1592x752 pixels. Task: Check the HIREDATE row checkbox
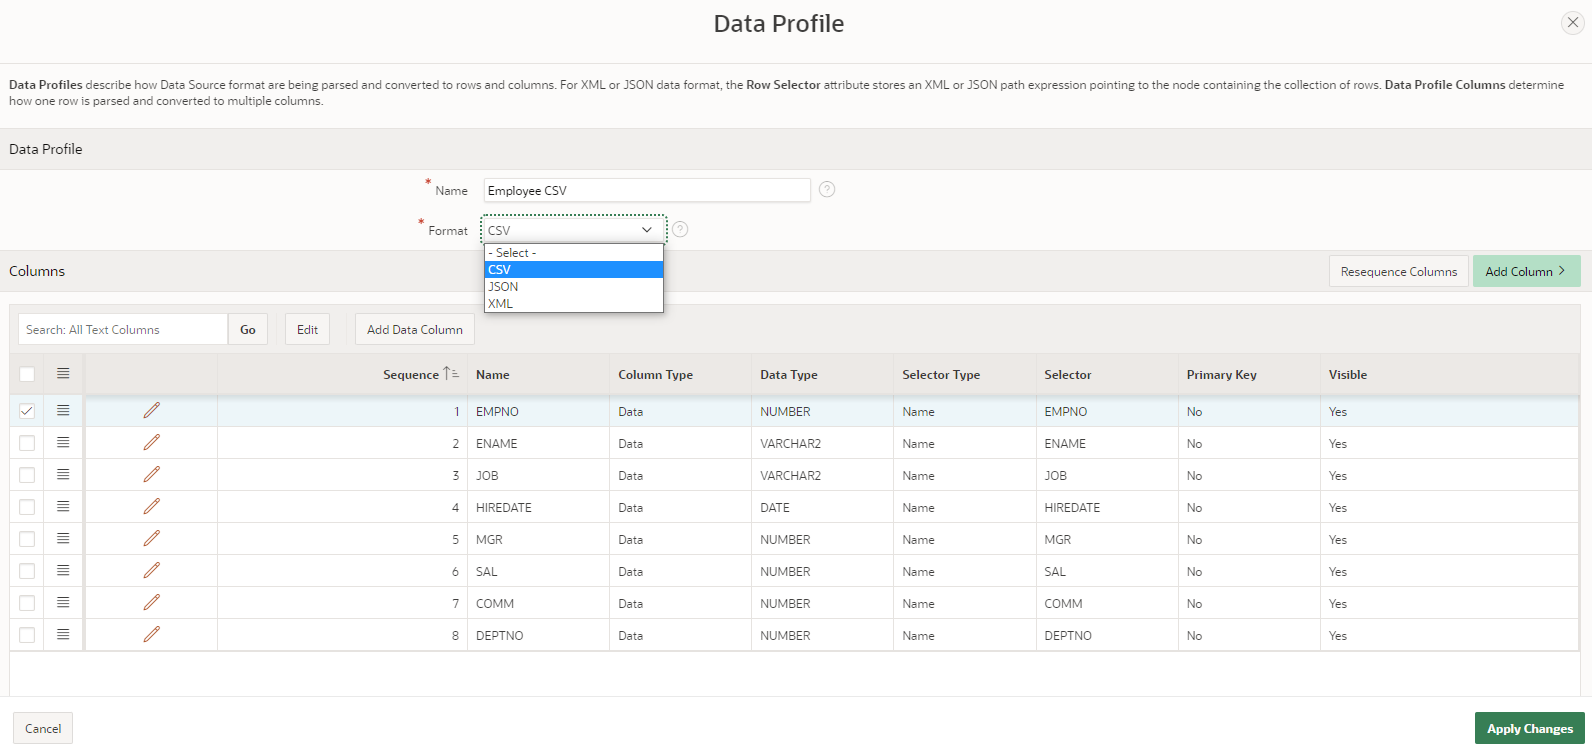point(27,507)
